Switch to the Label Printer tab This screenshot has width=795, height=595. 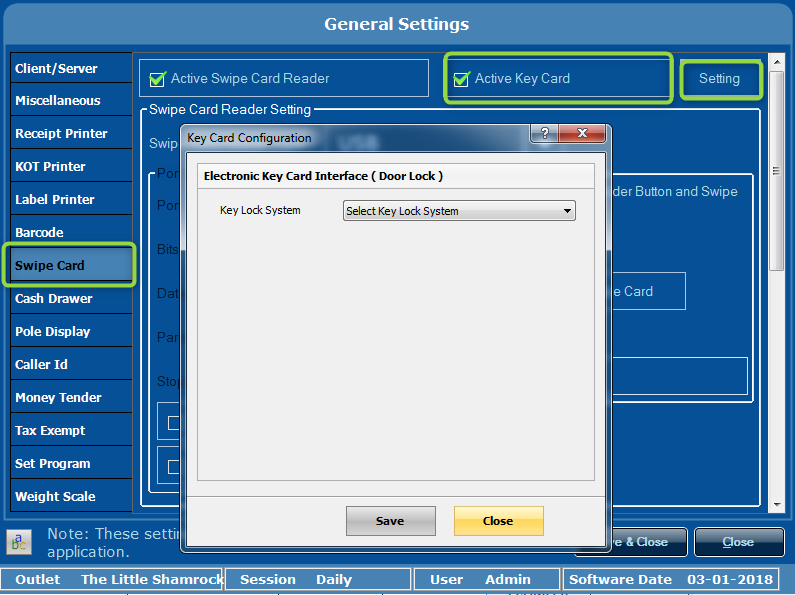coord(71,199)
